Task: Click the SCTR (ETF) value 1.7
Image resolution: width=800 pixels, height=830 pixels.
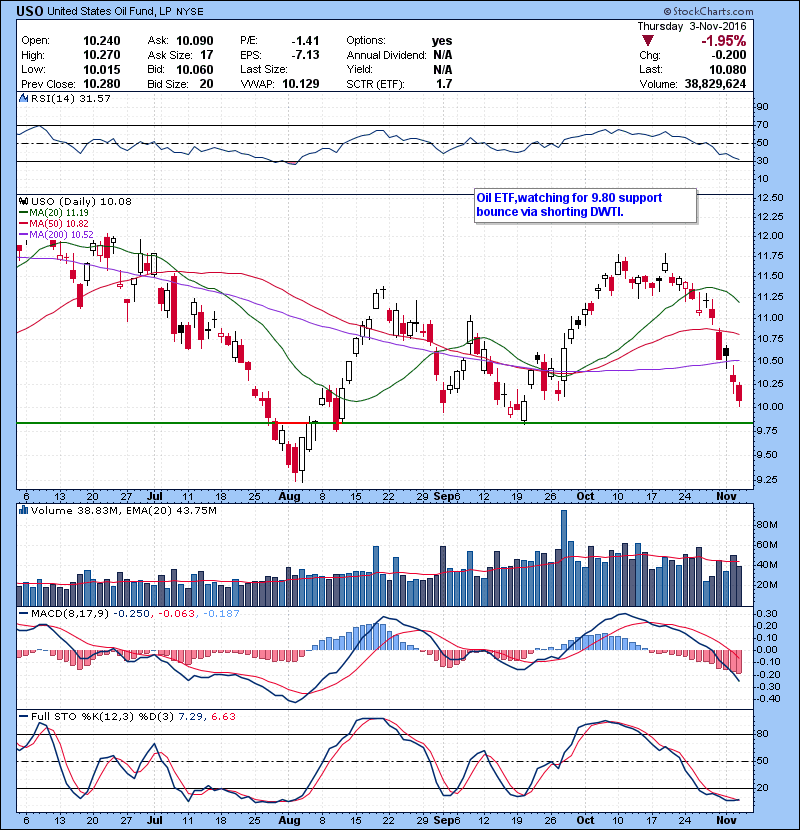Action: tap(445, 84)
